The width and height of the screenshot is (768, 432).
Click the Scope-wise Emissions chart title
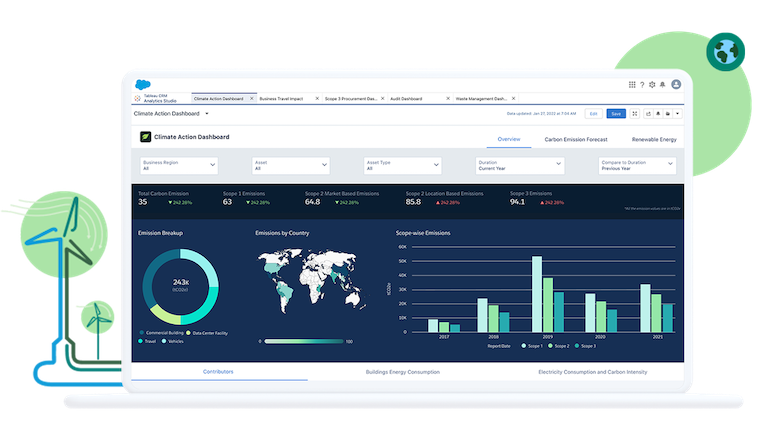423,233
